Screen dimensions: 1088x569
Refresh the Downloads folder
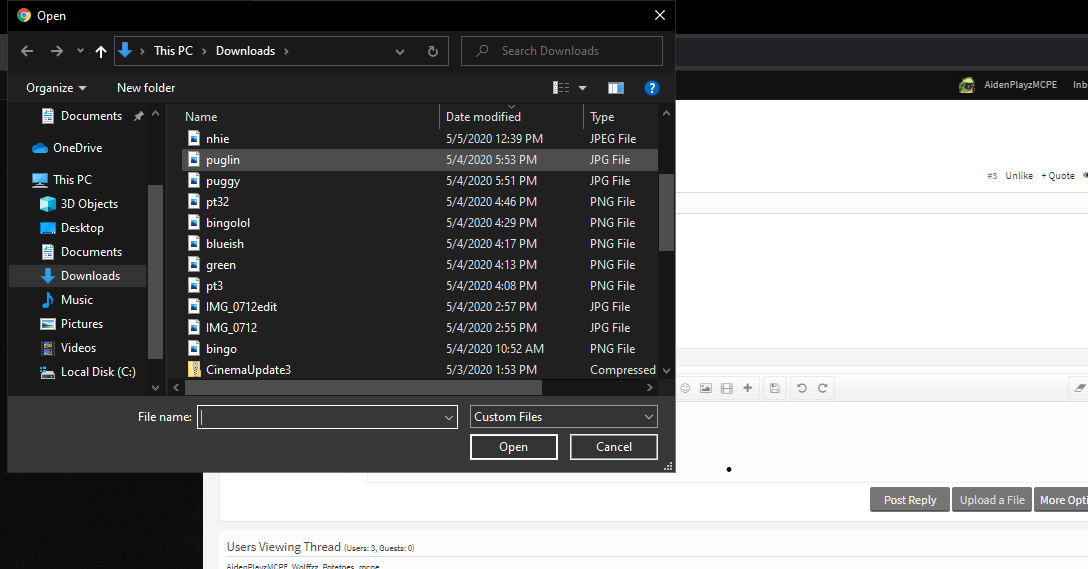coord(433,51)
